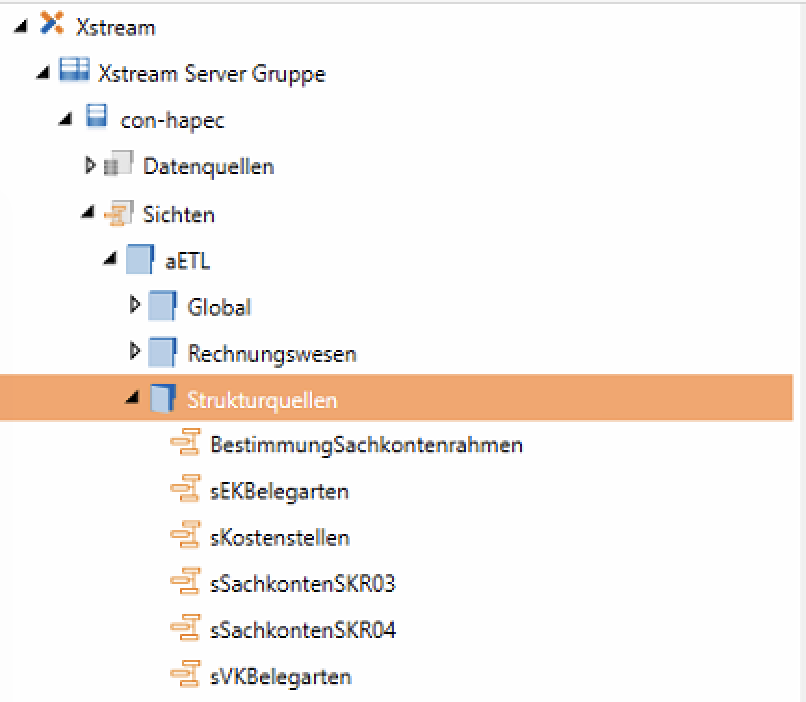Expand the Datenquellen node
806x702 pixels.
pyautogui.click(x=91, y=165)
